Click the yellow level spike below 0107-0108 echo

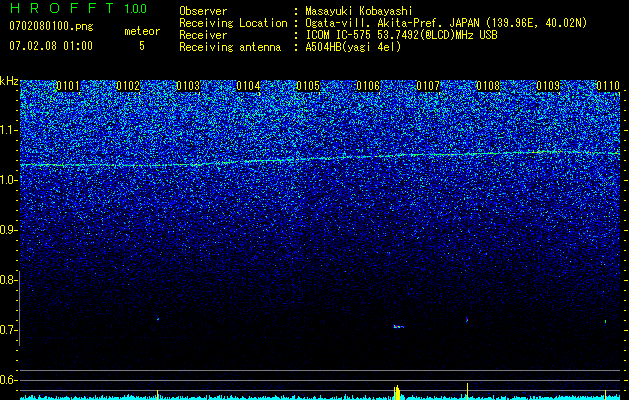click(467, 392)
